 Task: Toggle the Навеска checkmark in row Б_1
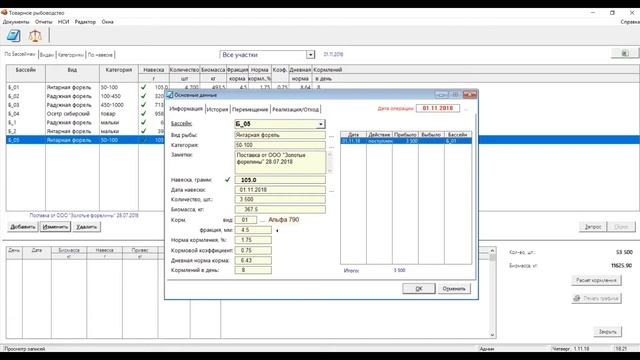[143, 122]
